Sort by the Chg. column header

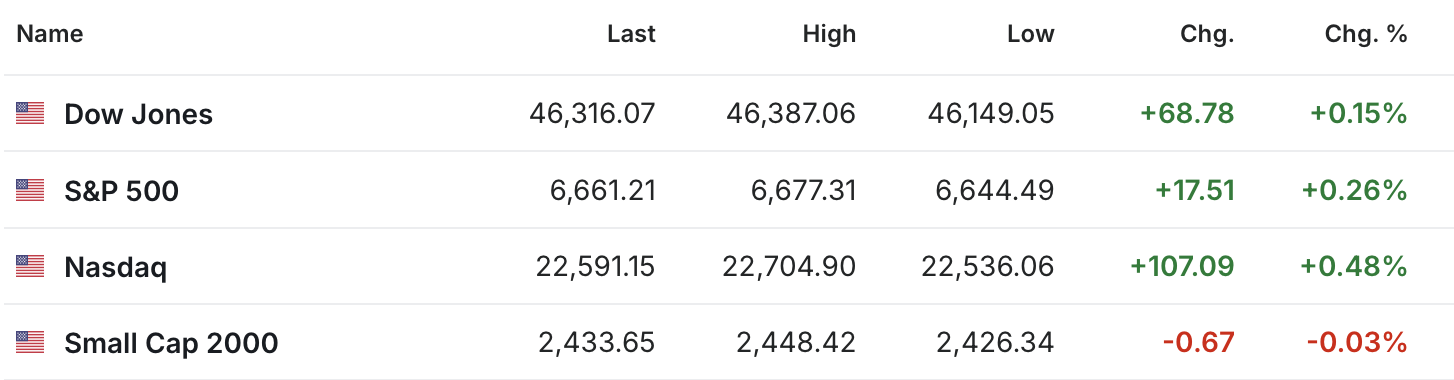point(1207,34)
